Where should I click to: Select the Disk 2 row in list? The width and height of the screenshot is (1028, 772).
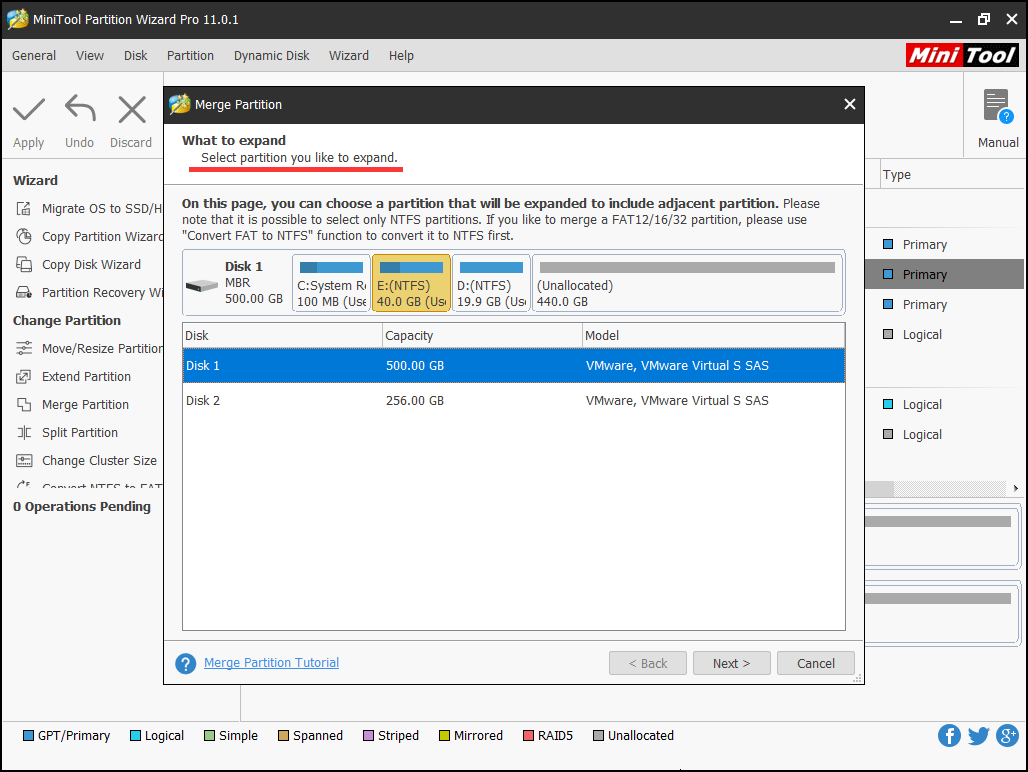pyautogui.click(x=514, y=400)
